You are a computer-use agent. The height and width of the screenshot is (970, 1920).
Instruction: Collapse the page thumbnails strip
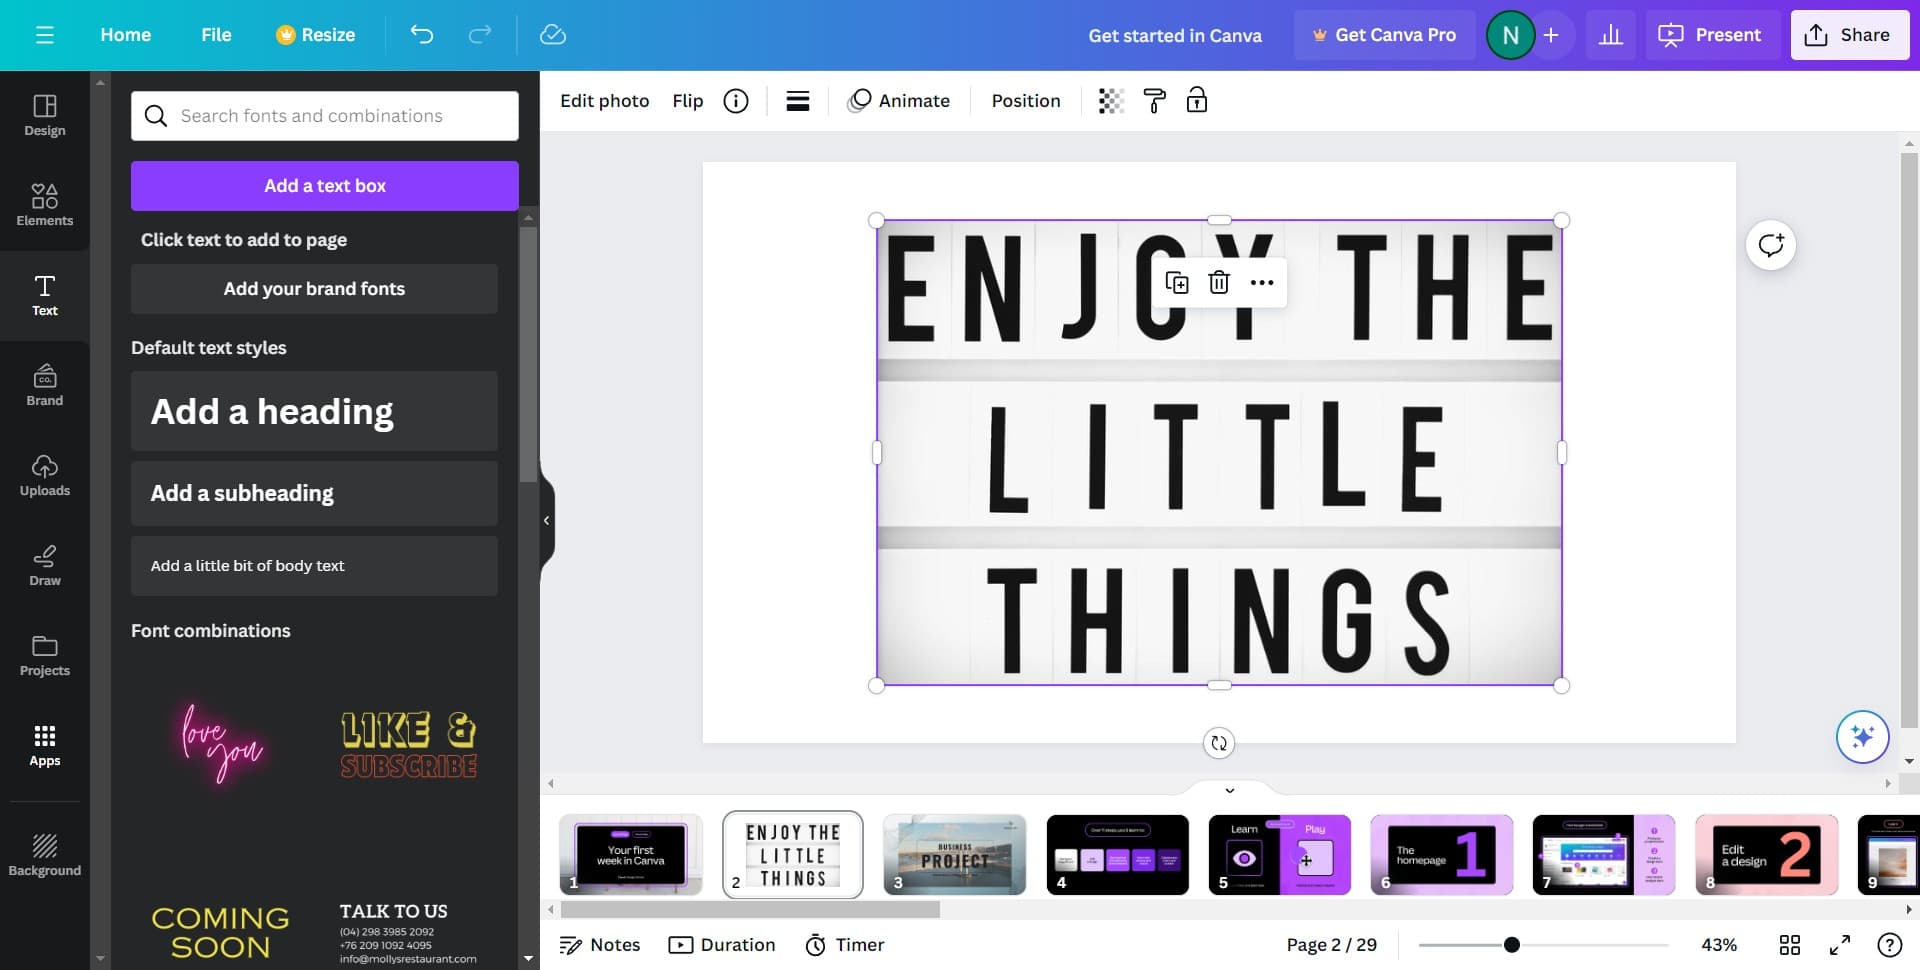[x=1229, y=790]
